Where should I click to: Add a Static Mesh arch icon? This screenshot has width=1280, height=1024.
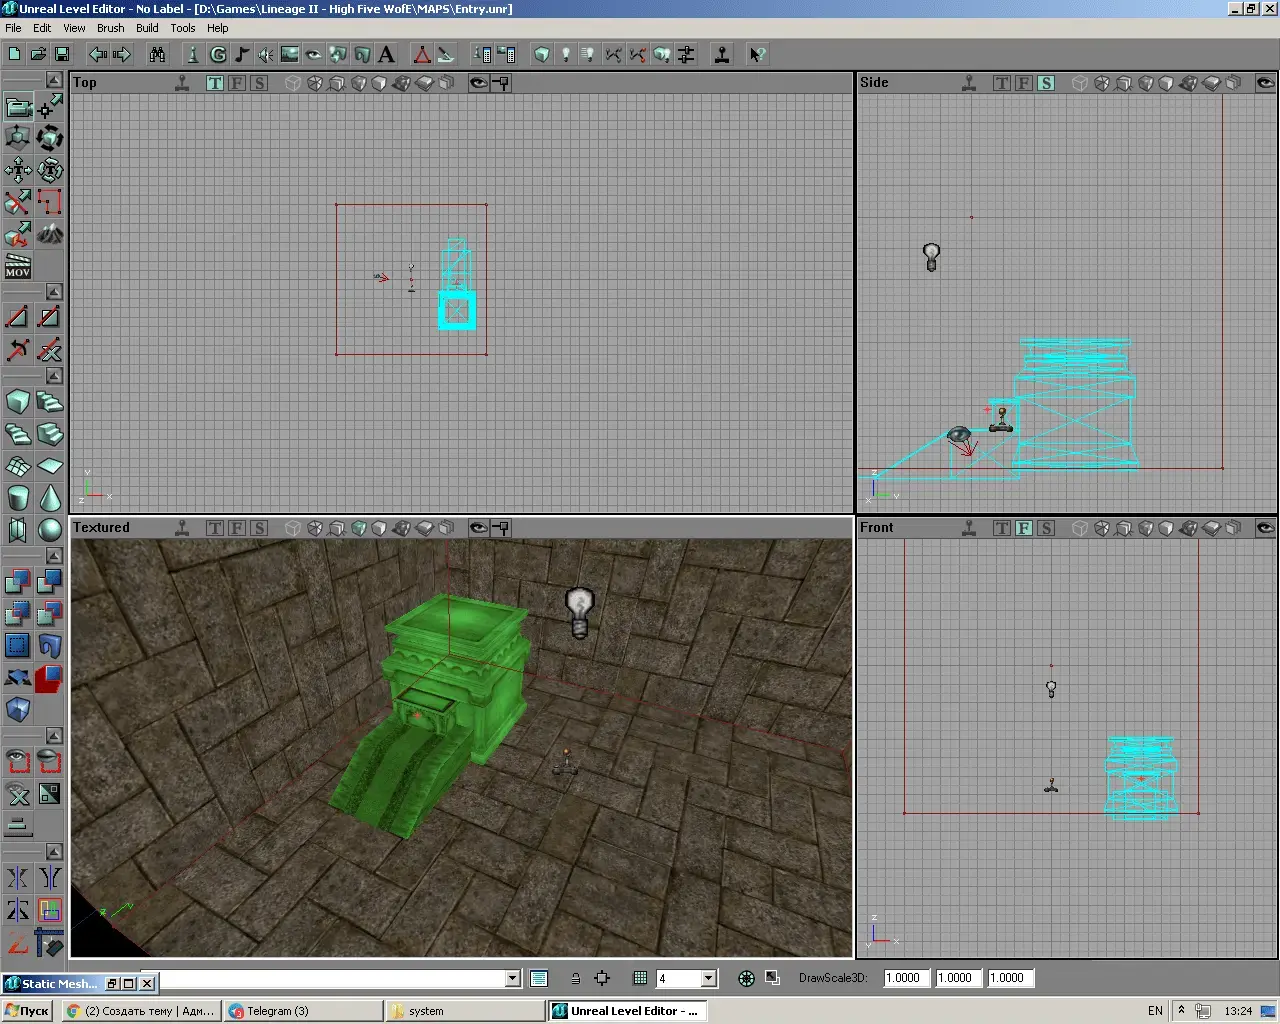click(x=49, y=645)
